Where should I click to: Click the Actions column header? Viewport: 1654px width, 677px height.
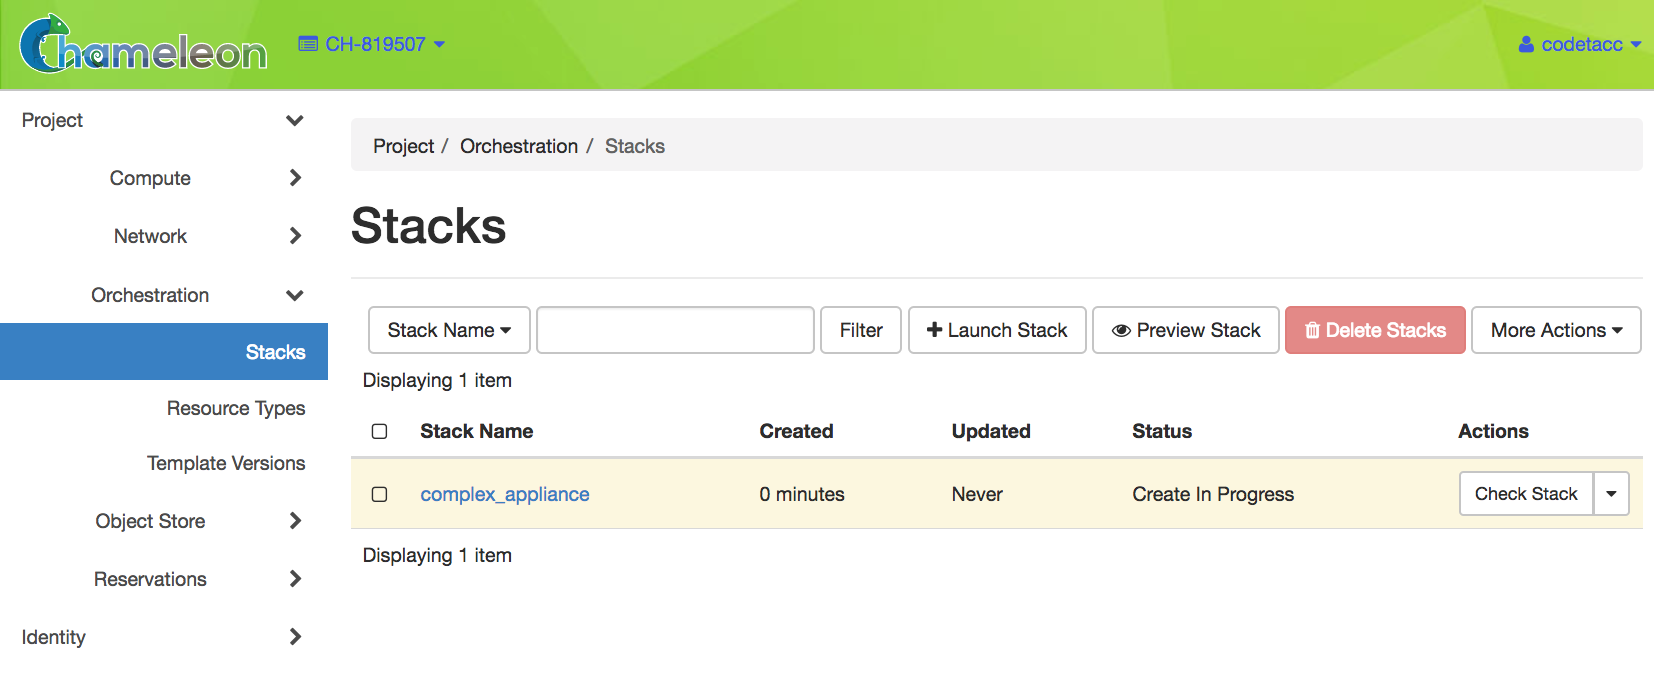point(1493,431)
